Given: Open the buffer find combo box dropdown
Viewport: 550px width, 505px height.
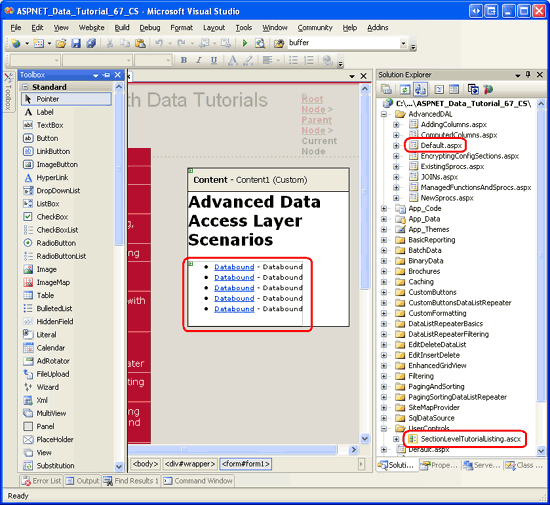Looking at the screenshot, I should (x=403, y=43).
